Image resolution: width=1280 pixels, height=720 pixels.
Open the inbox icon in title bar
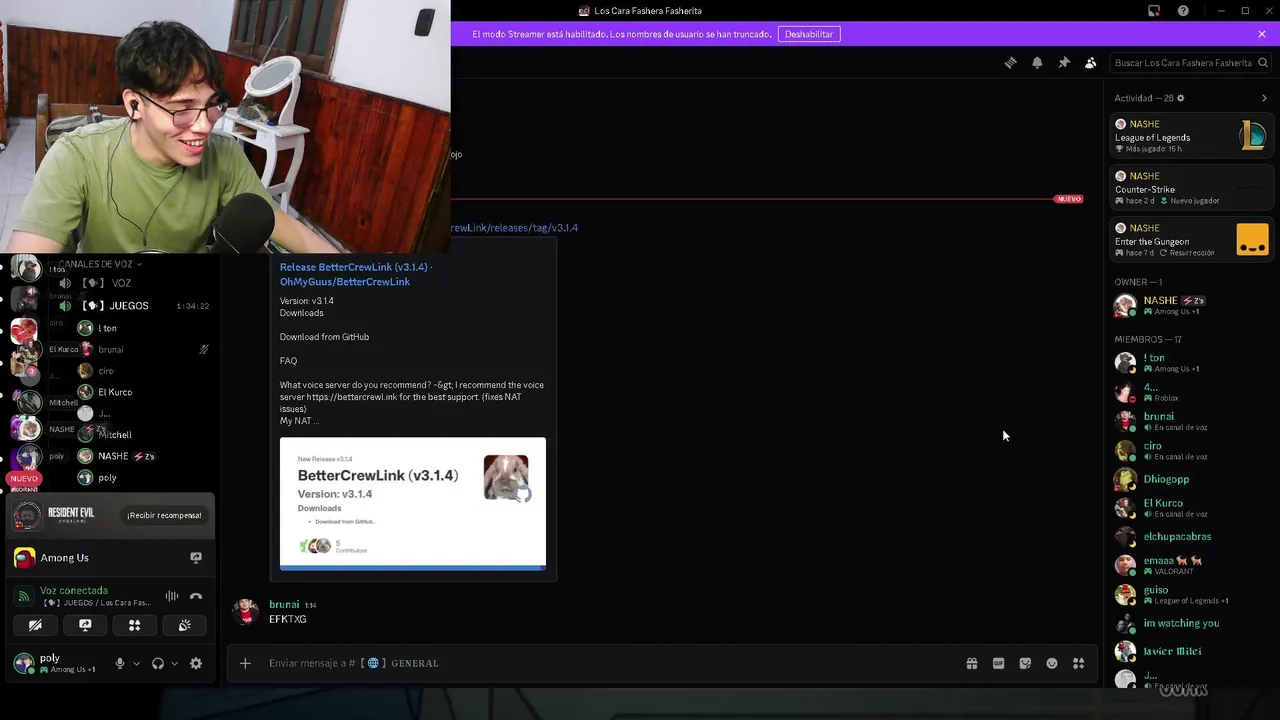pos(1154,11)
